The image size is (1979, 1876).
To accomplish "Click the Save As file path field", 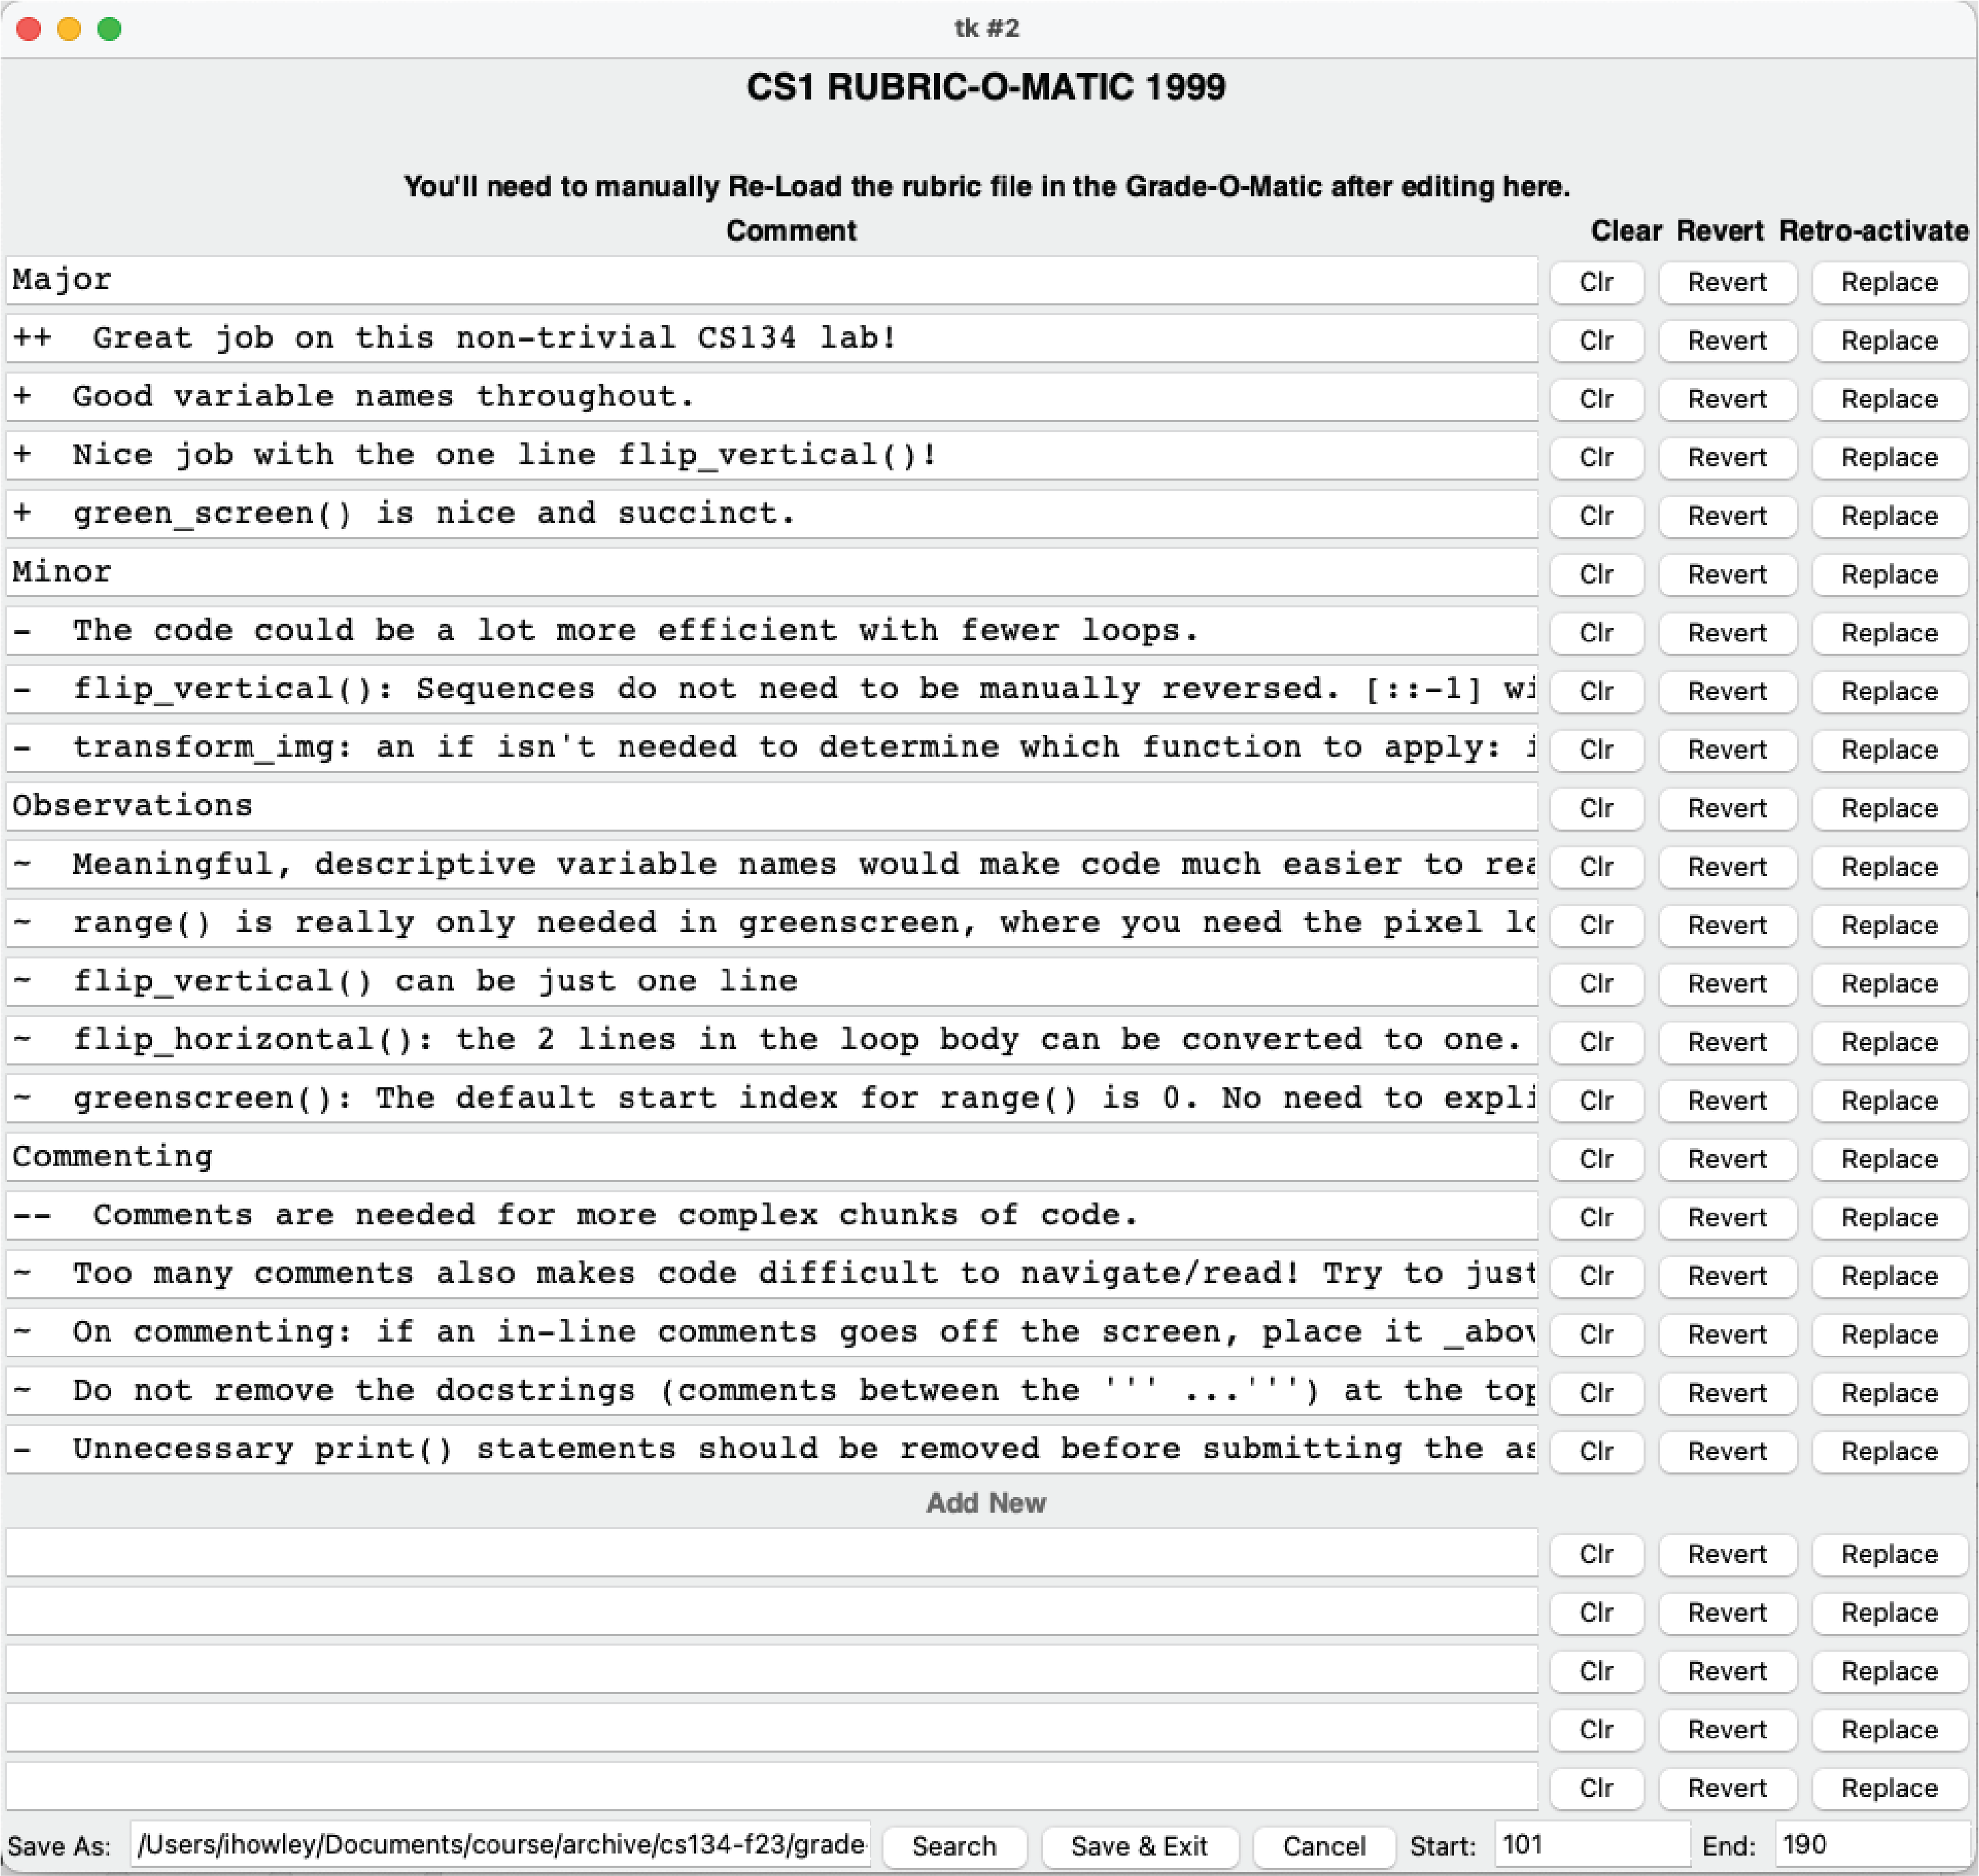I will (500, 1846).
